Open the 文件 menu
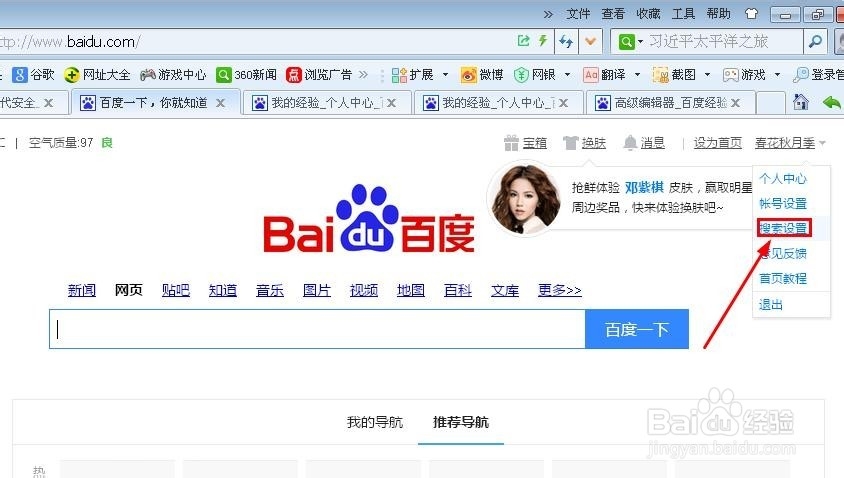This screenshot has height=478, width=844. point(578,14)
